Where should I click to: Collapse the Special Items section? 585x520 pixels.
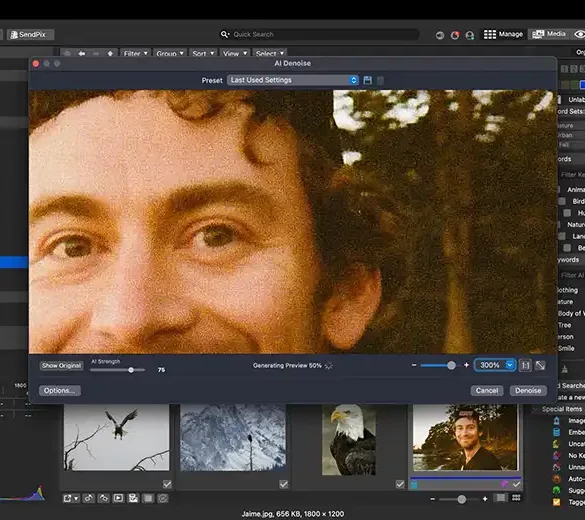(x=536, y=409)
